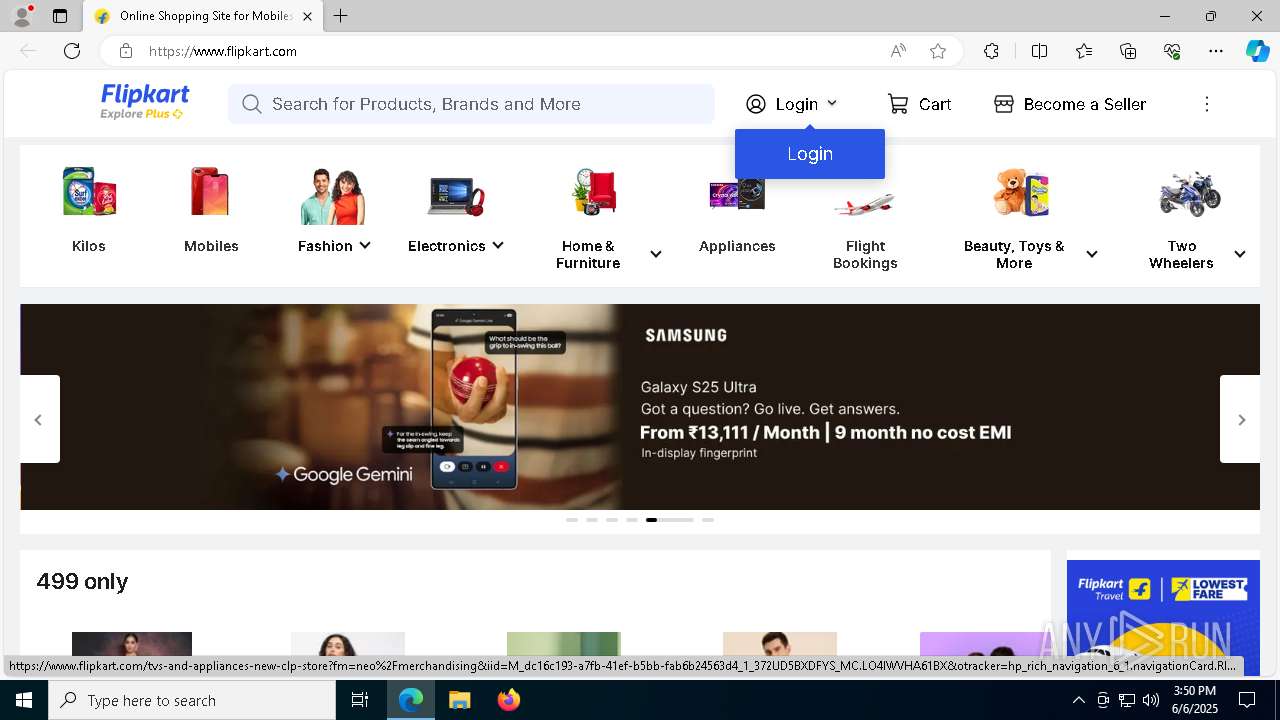Type here to search taskbar field
Viewport: 1280px width, 720px height.
[192, 700]
